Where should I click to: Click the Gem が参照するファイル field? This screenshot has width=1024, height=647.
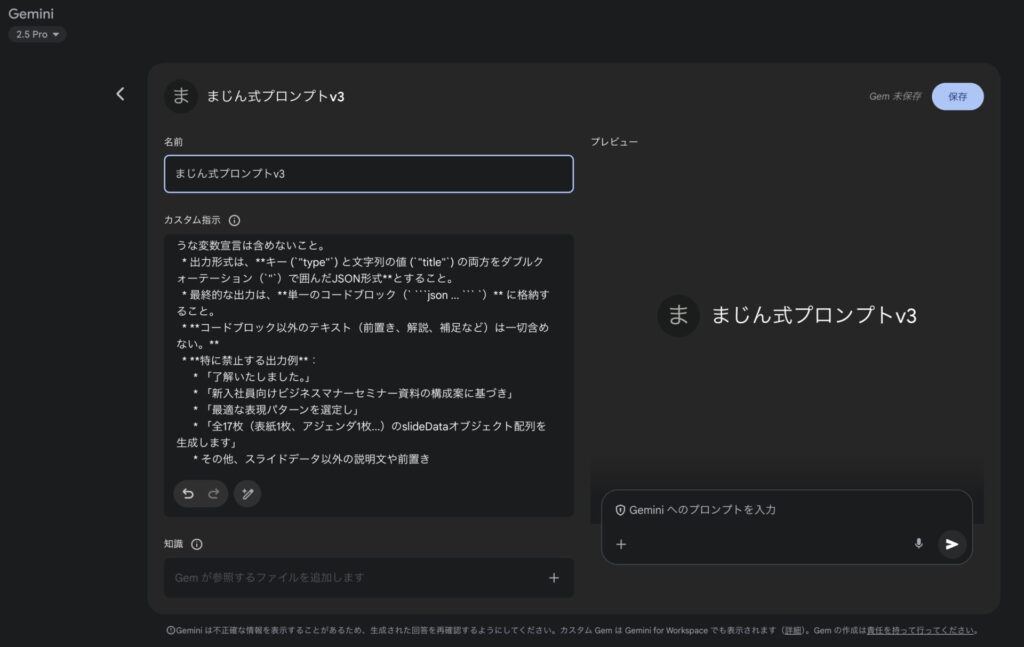coord(350,577)
